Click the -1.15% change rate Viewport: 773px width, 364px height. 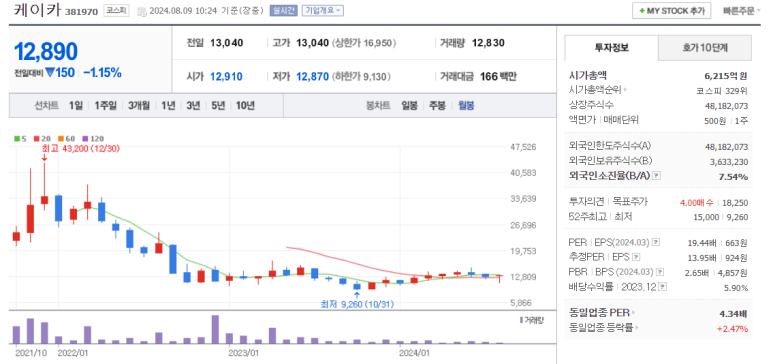click(x=103, y=73)
